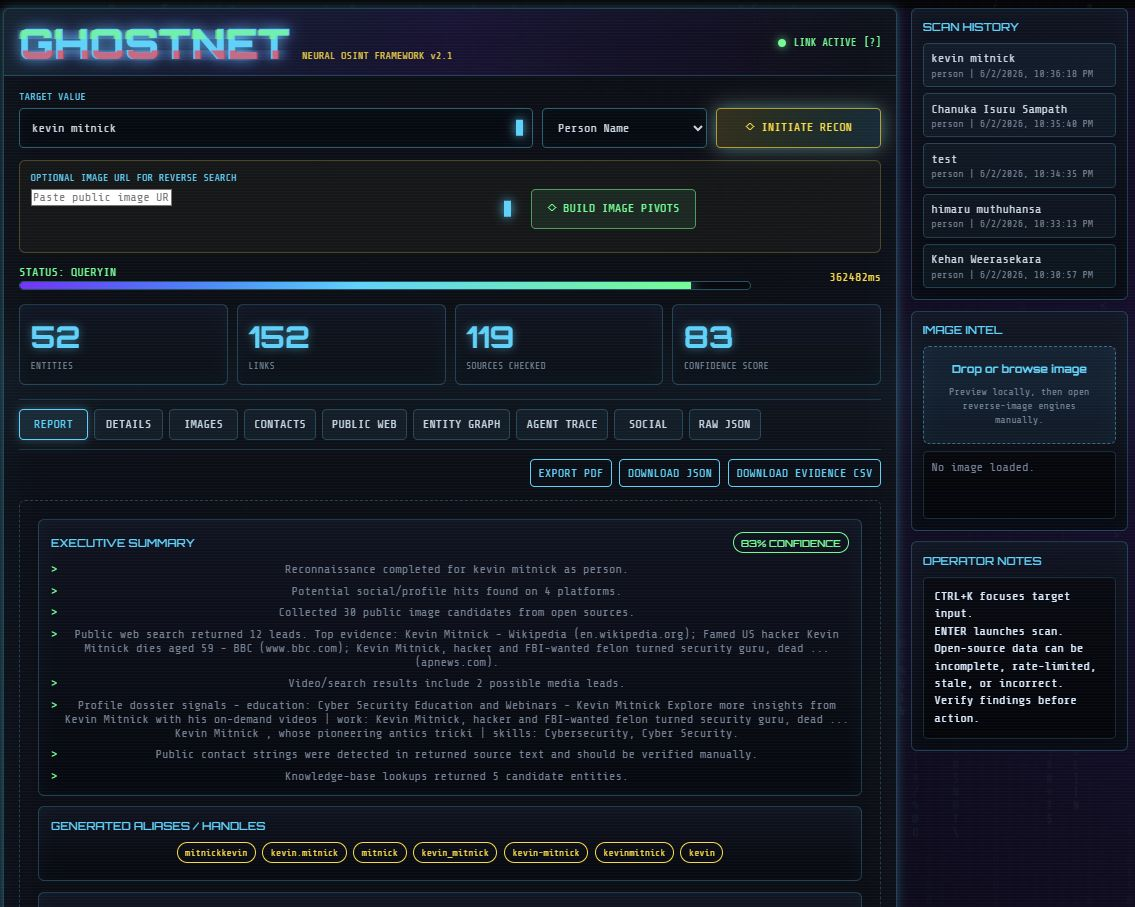Click the 'No image loaded.' text

pos(982,468)
